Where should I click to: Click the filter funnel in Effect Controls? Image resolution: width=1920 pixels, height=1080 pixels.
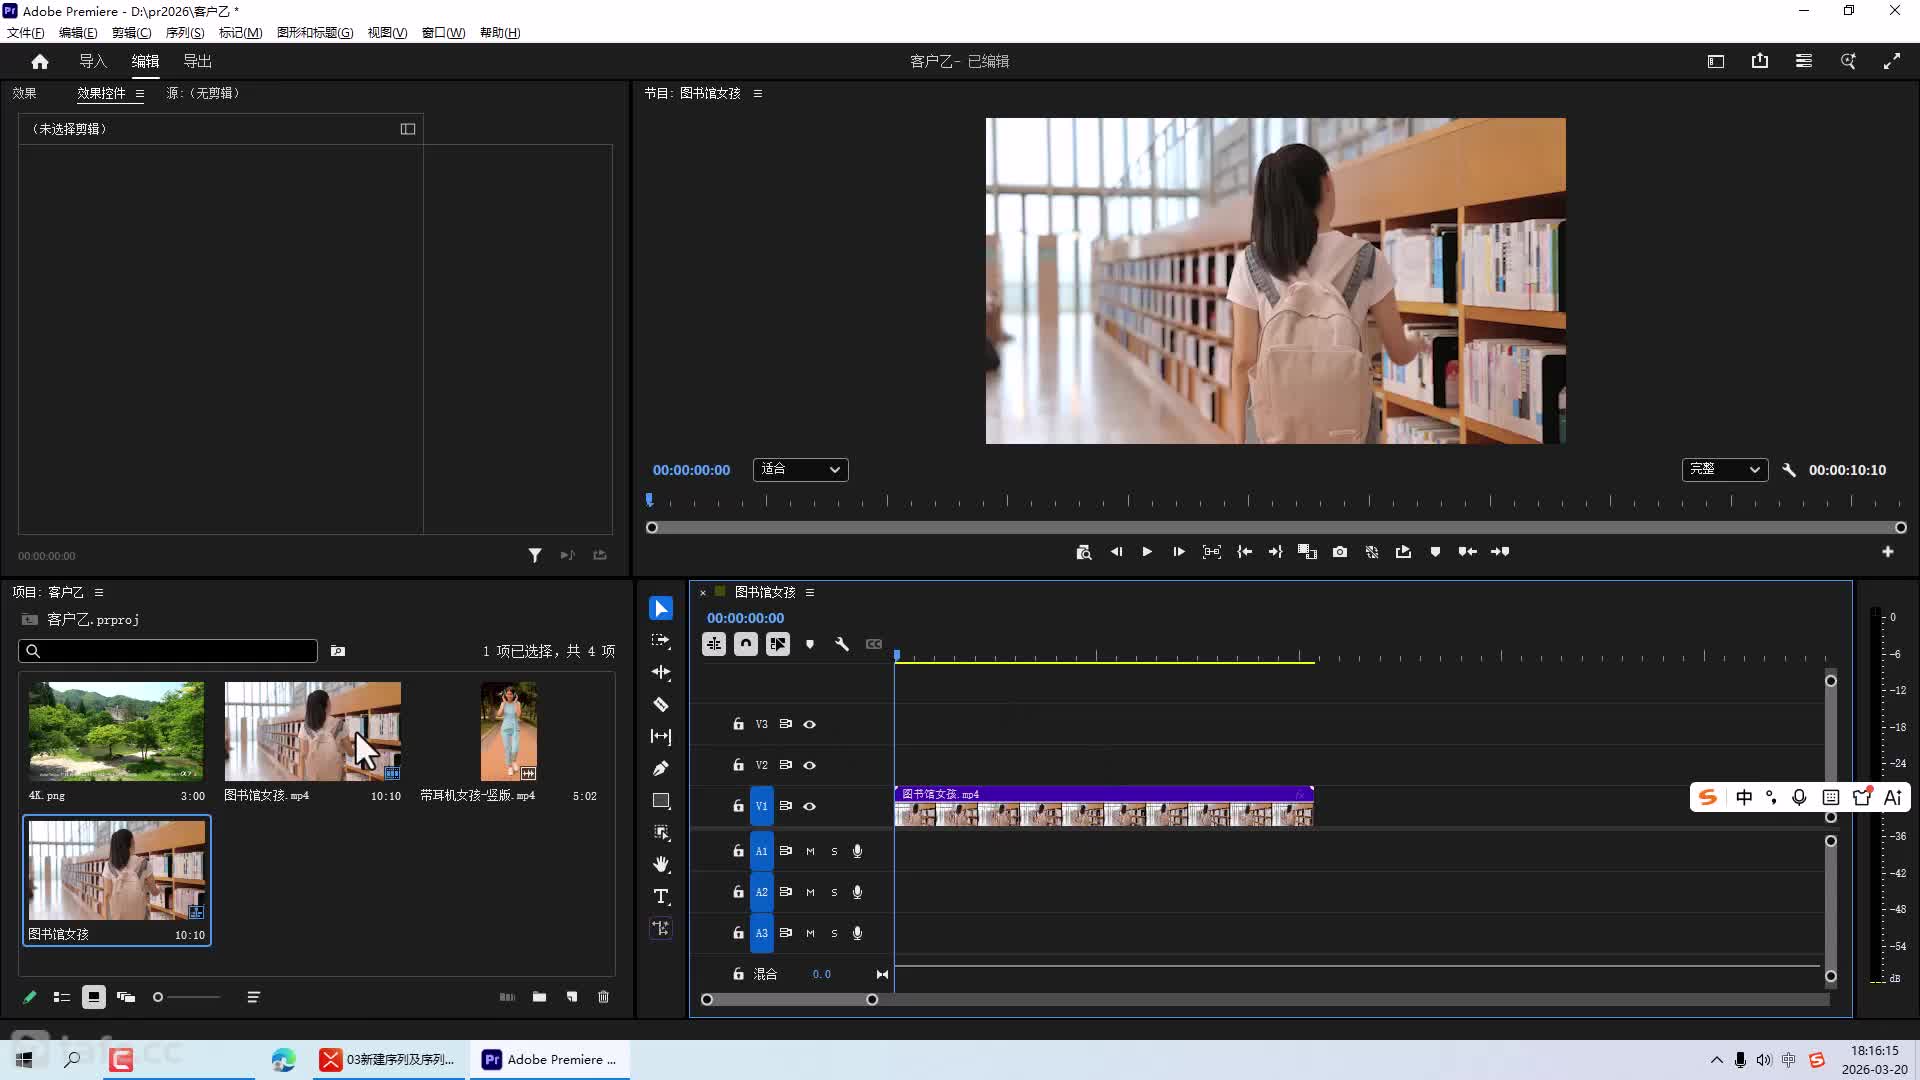pos(535,555)
